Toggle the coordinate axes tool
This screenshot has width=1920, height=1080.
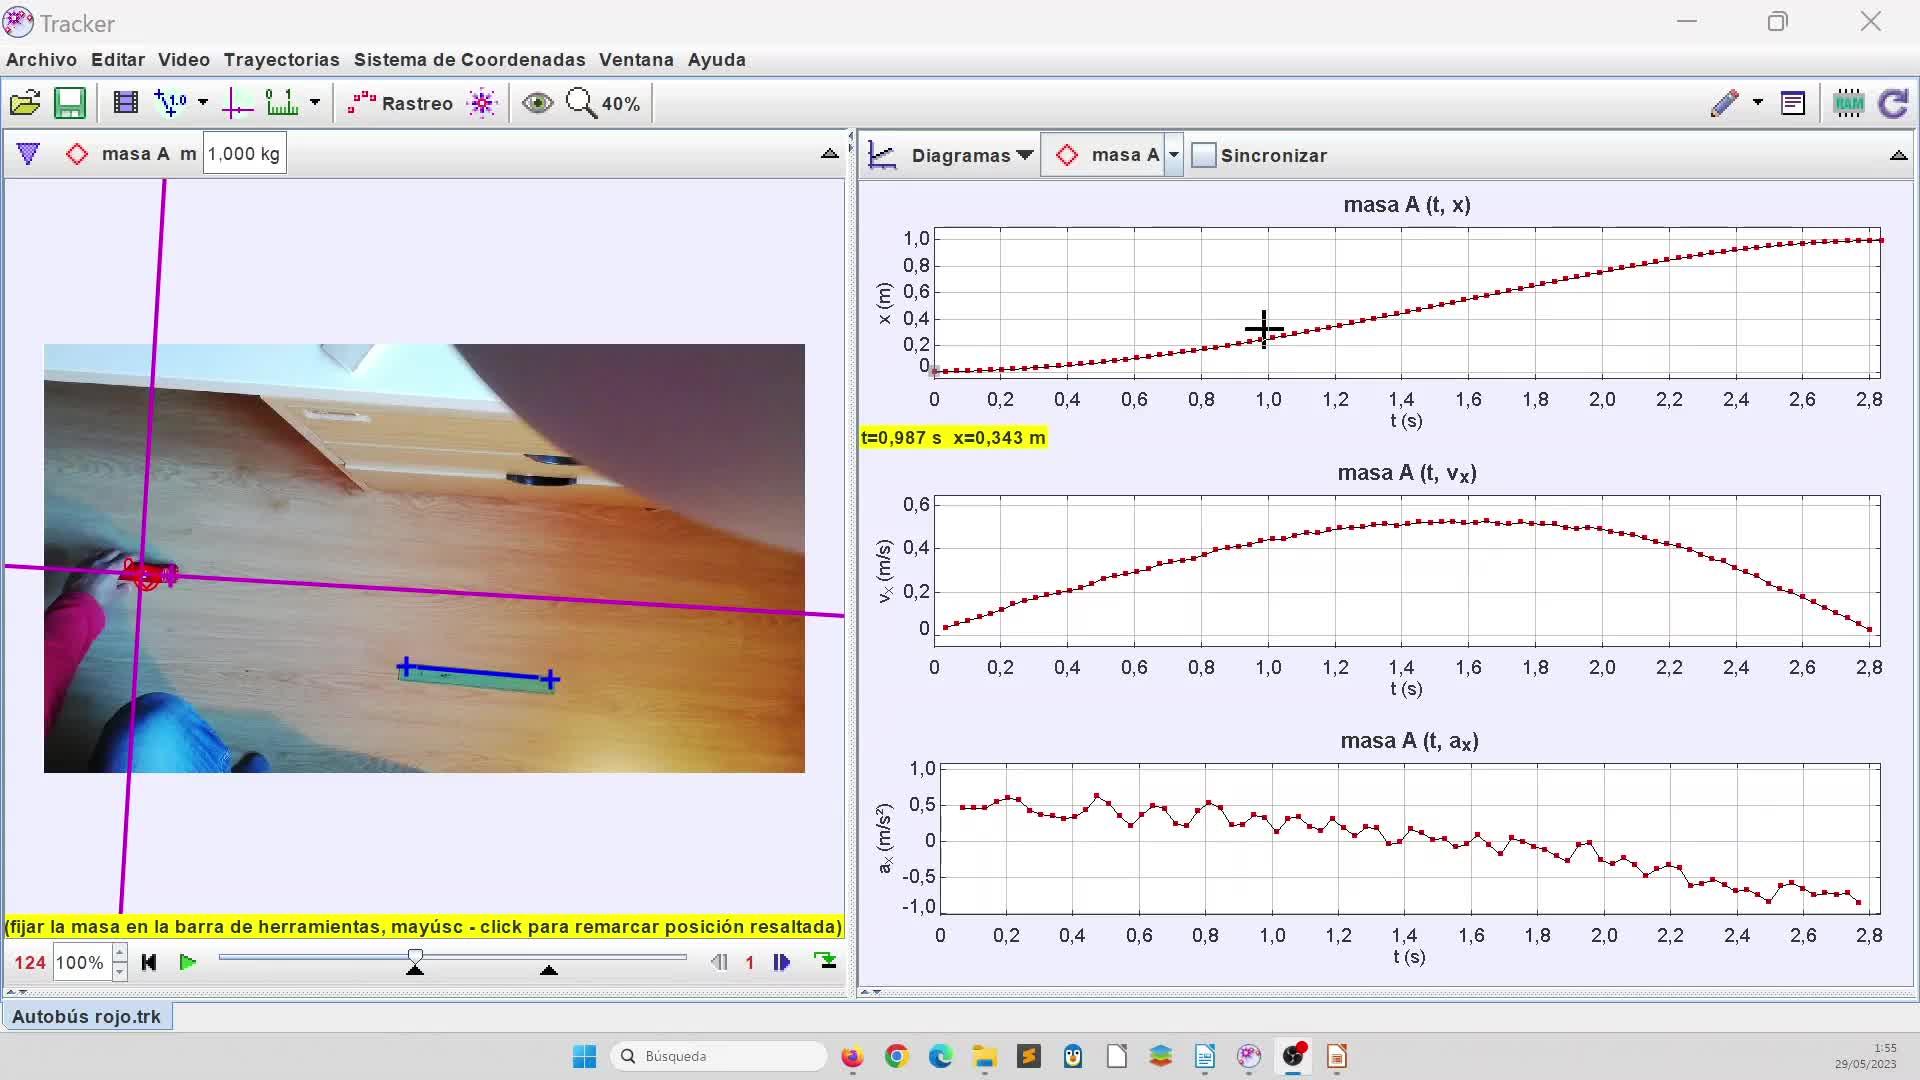237,103
